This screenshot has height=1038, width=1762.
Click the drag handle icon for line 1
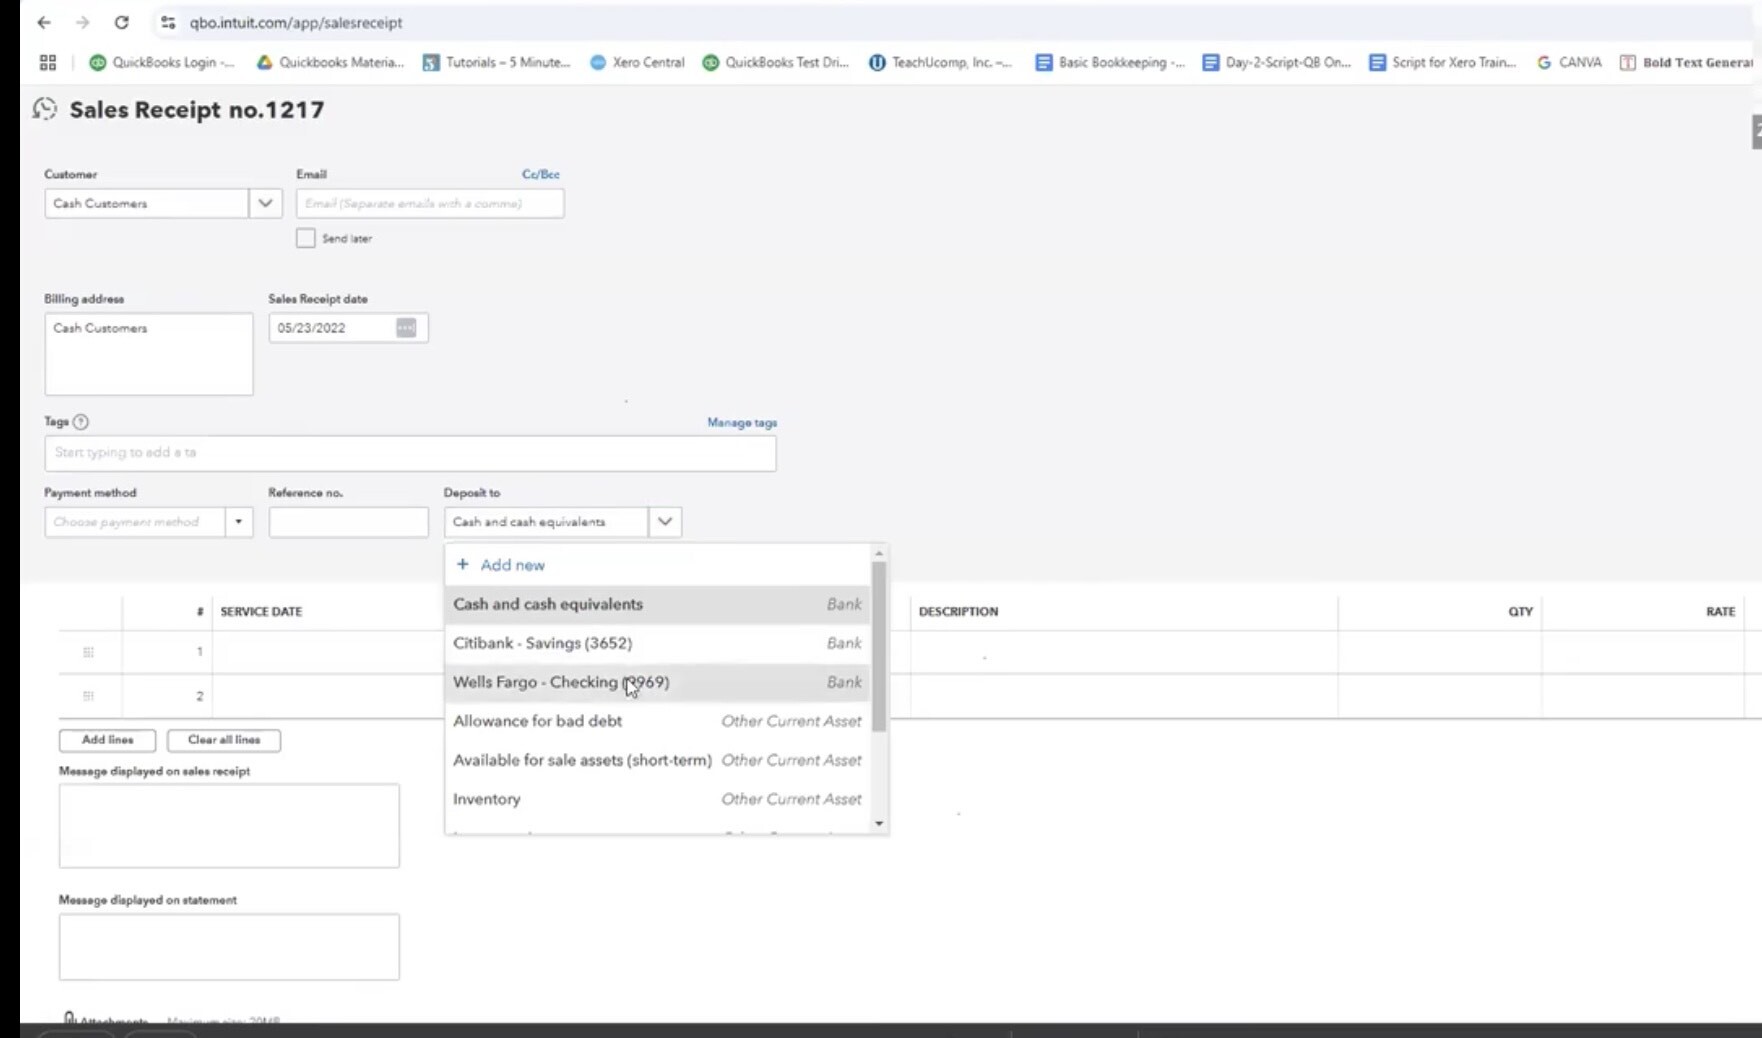point(88,652)
